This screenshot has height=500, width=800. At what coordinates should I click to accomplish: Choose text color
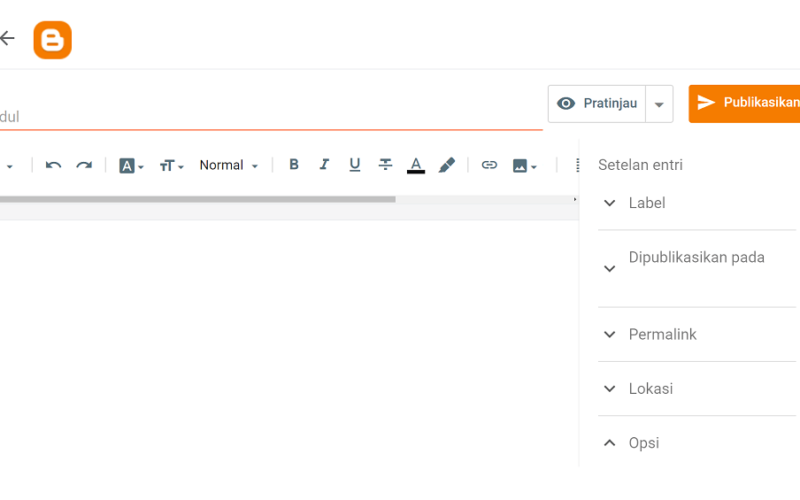(416, 165)
